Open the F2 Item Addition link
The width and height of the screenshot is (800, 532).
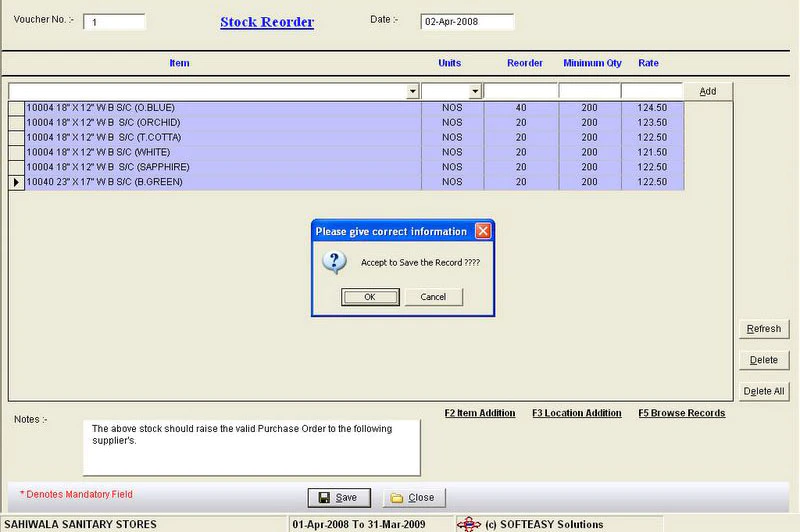pyautogui.click(x=480, y=413)
